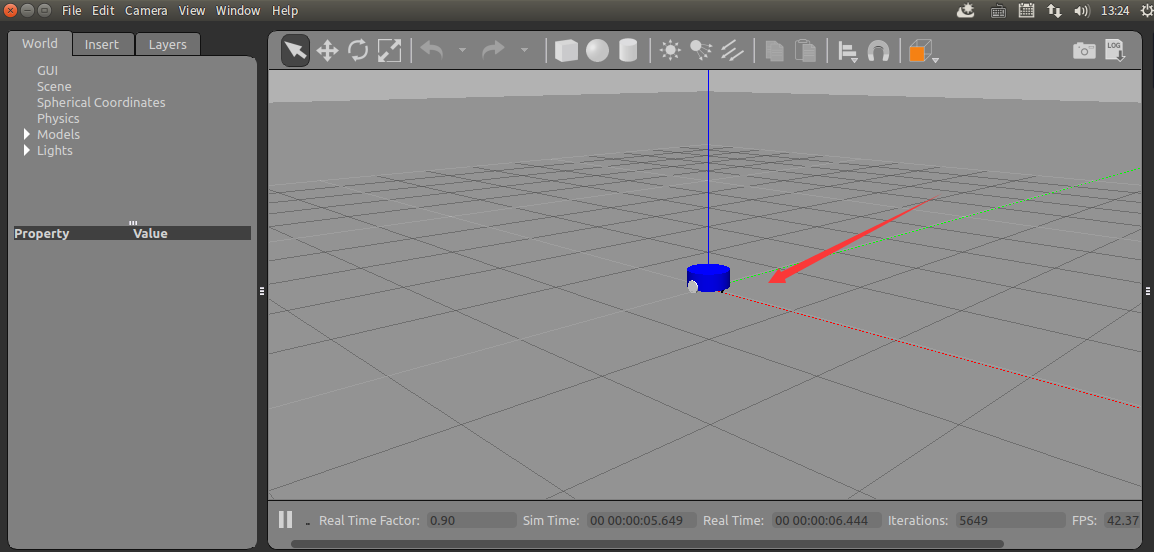The height and width of the screenshot is (552, 1154).
Task: Activate the translate mode tool
Action: click(327, 51)
